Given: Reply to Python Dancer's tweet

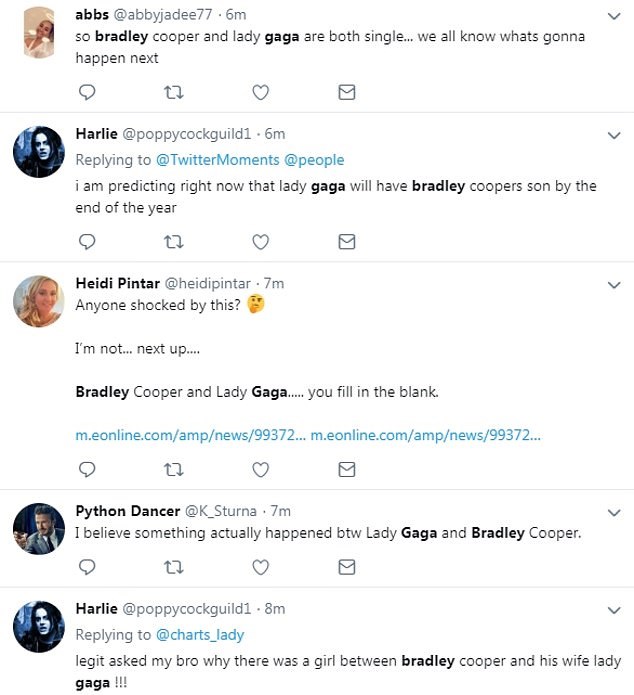Looking at the screenshot, I should point(87,567).
